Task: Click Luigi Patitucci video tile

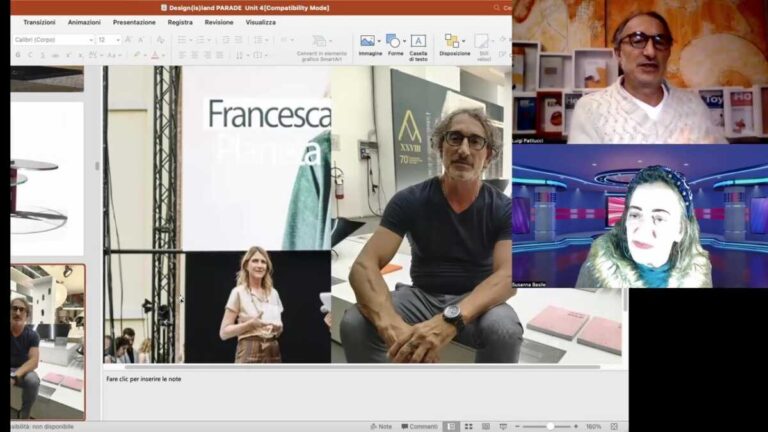Action: click(x=640, y=72)
